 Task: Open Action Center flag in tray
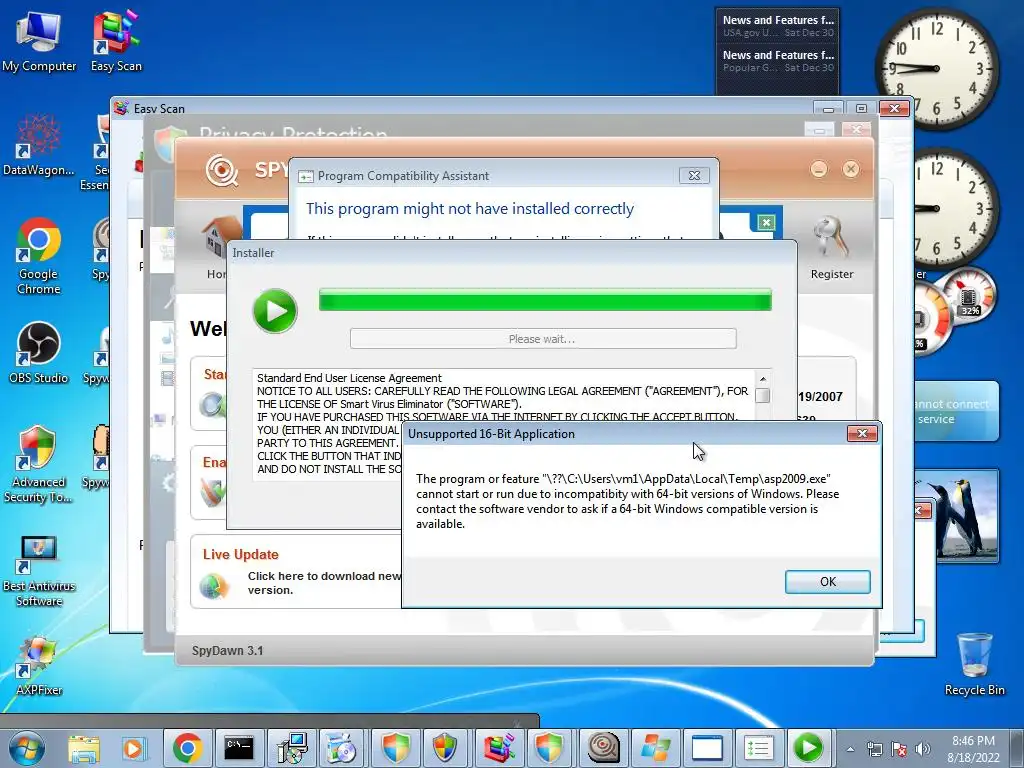[x=899, y=749]
